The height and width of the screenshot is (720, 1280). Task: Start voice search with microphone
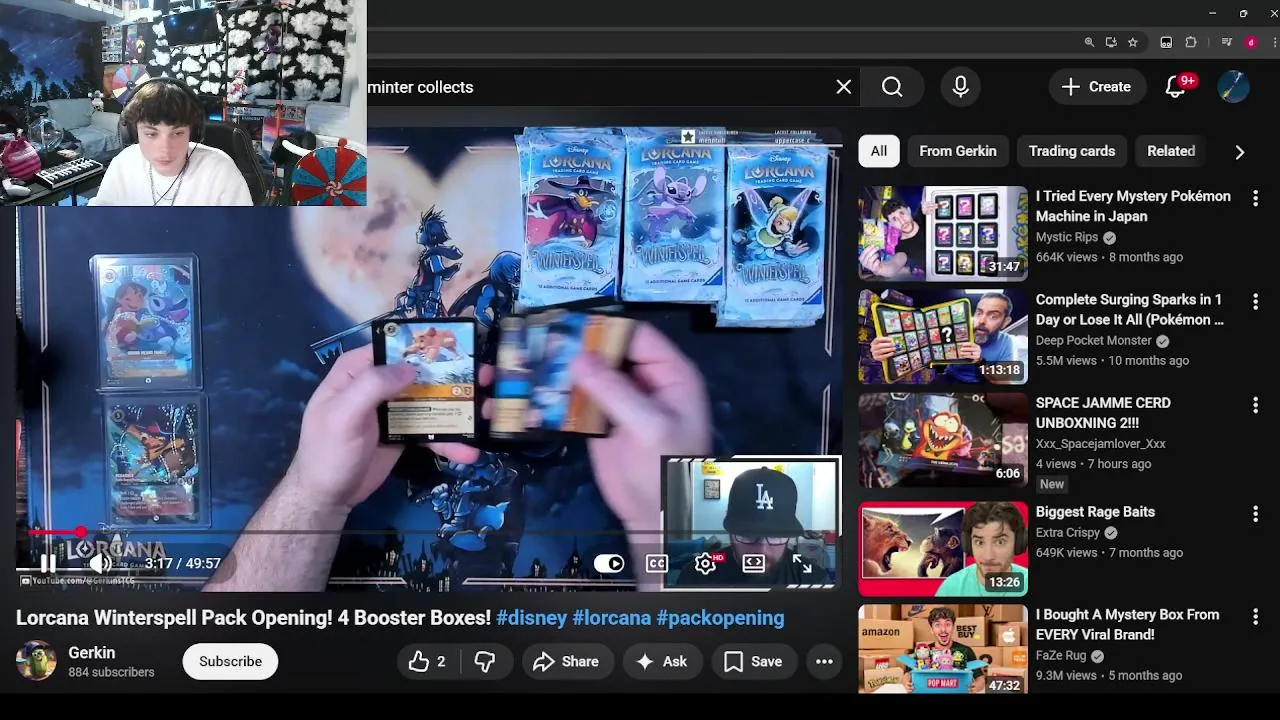(960, 87)
